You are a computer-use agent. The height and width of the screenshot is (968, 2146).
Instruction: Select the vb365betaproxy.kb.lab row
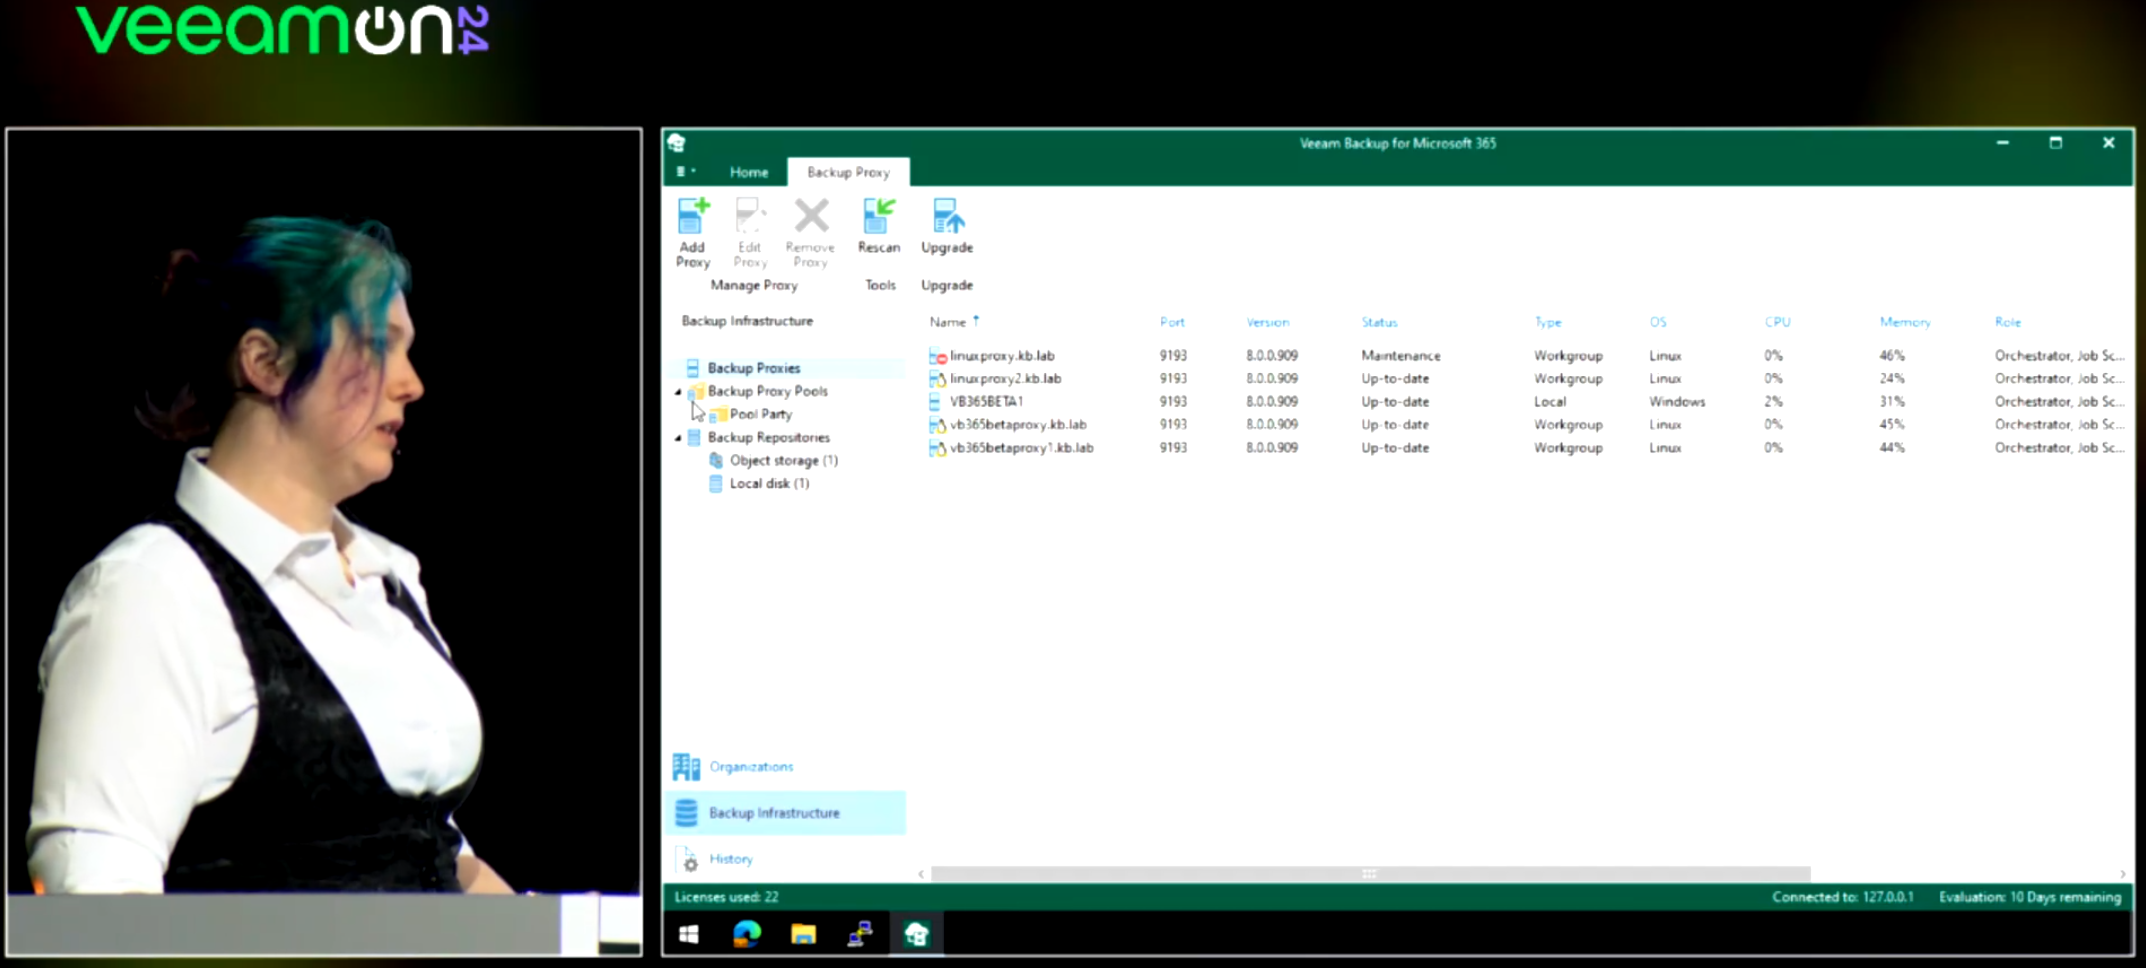1526,425
